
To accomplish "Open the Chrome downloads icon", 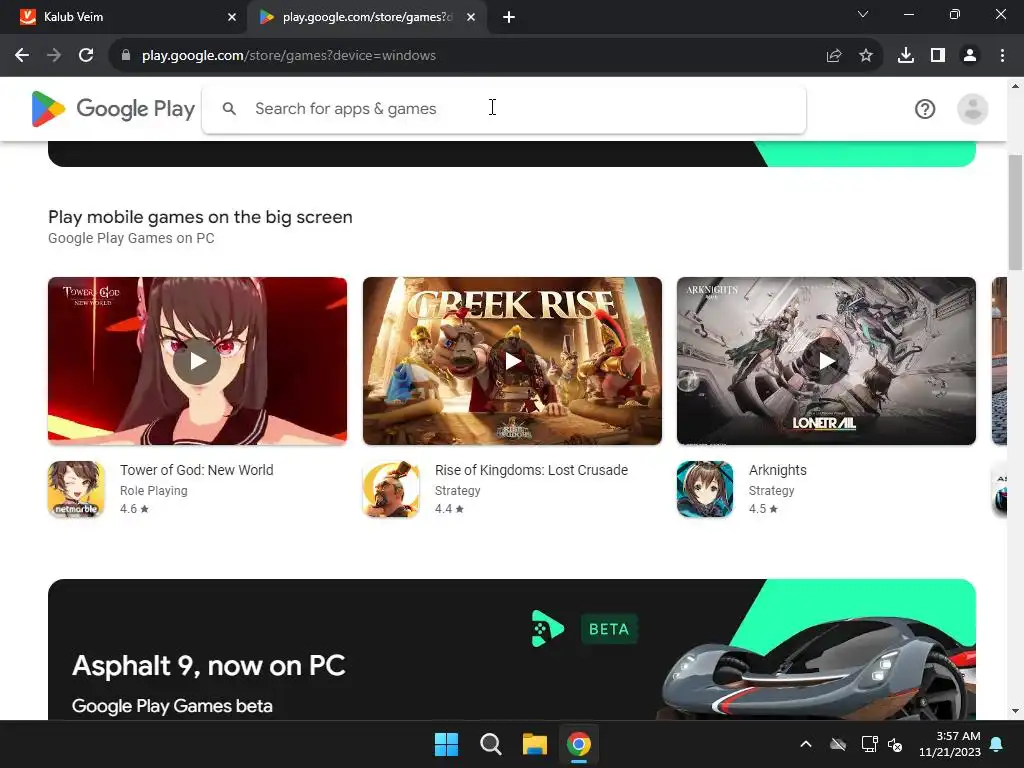I will 906,56.
